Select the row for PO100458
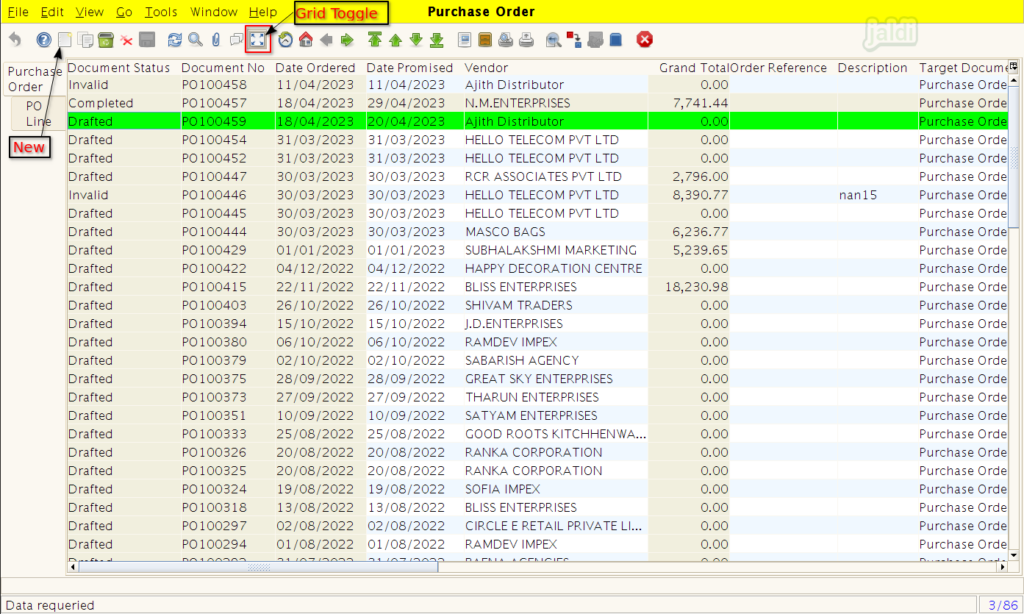1024x614 pixels. tap(537, 85)
